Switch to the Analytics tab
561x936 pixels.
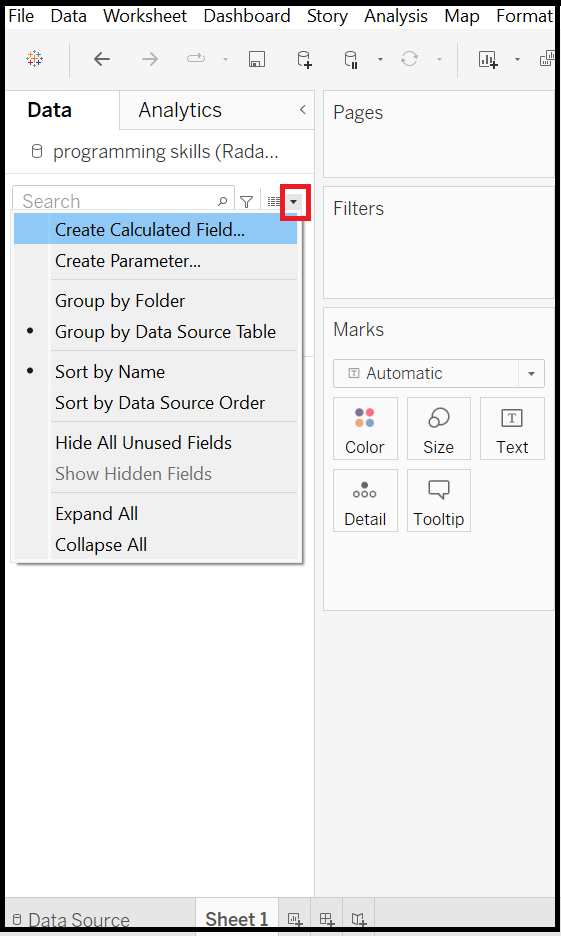[180, 110]
